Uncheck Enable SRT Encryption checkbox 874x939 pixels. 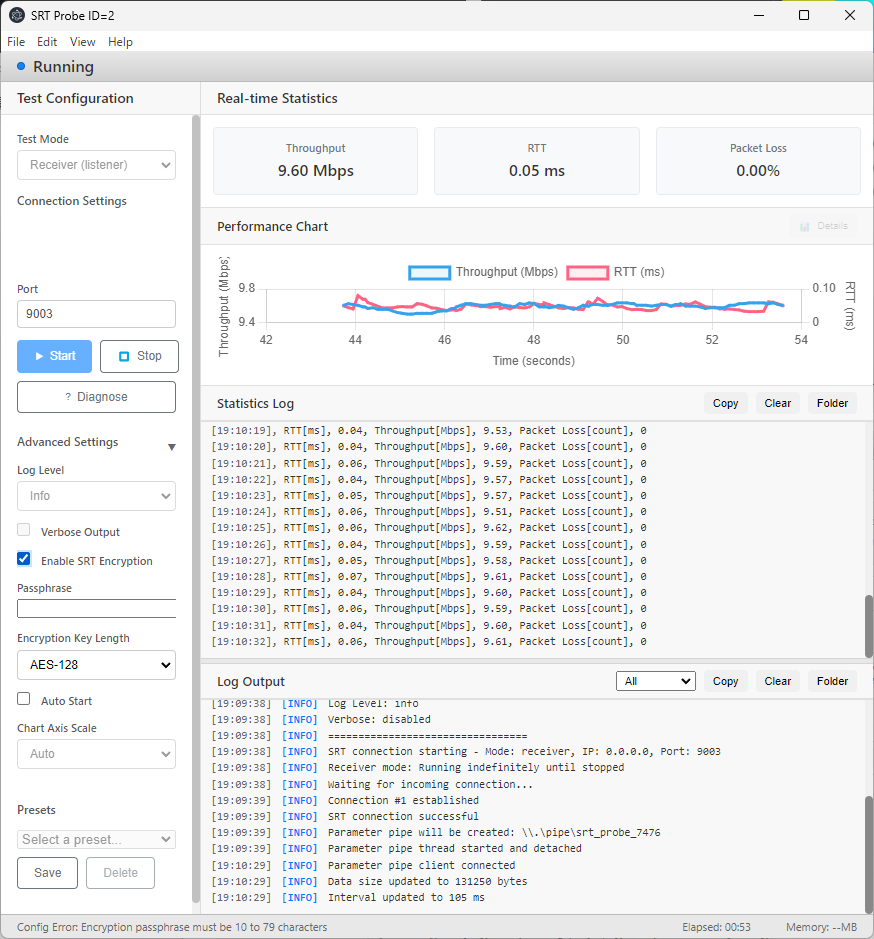24,559
